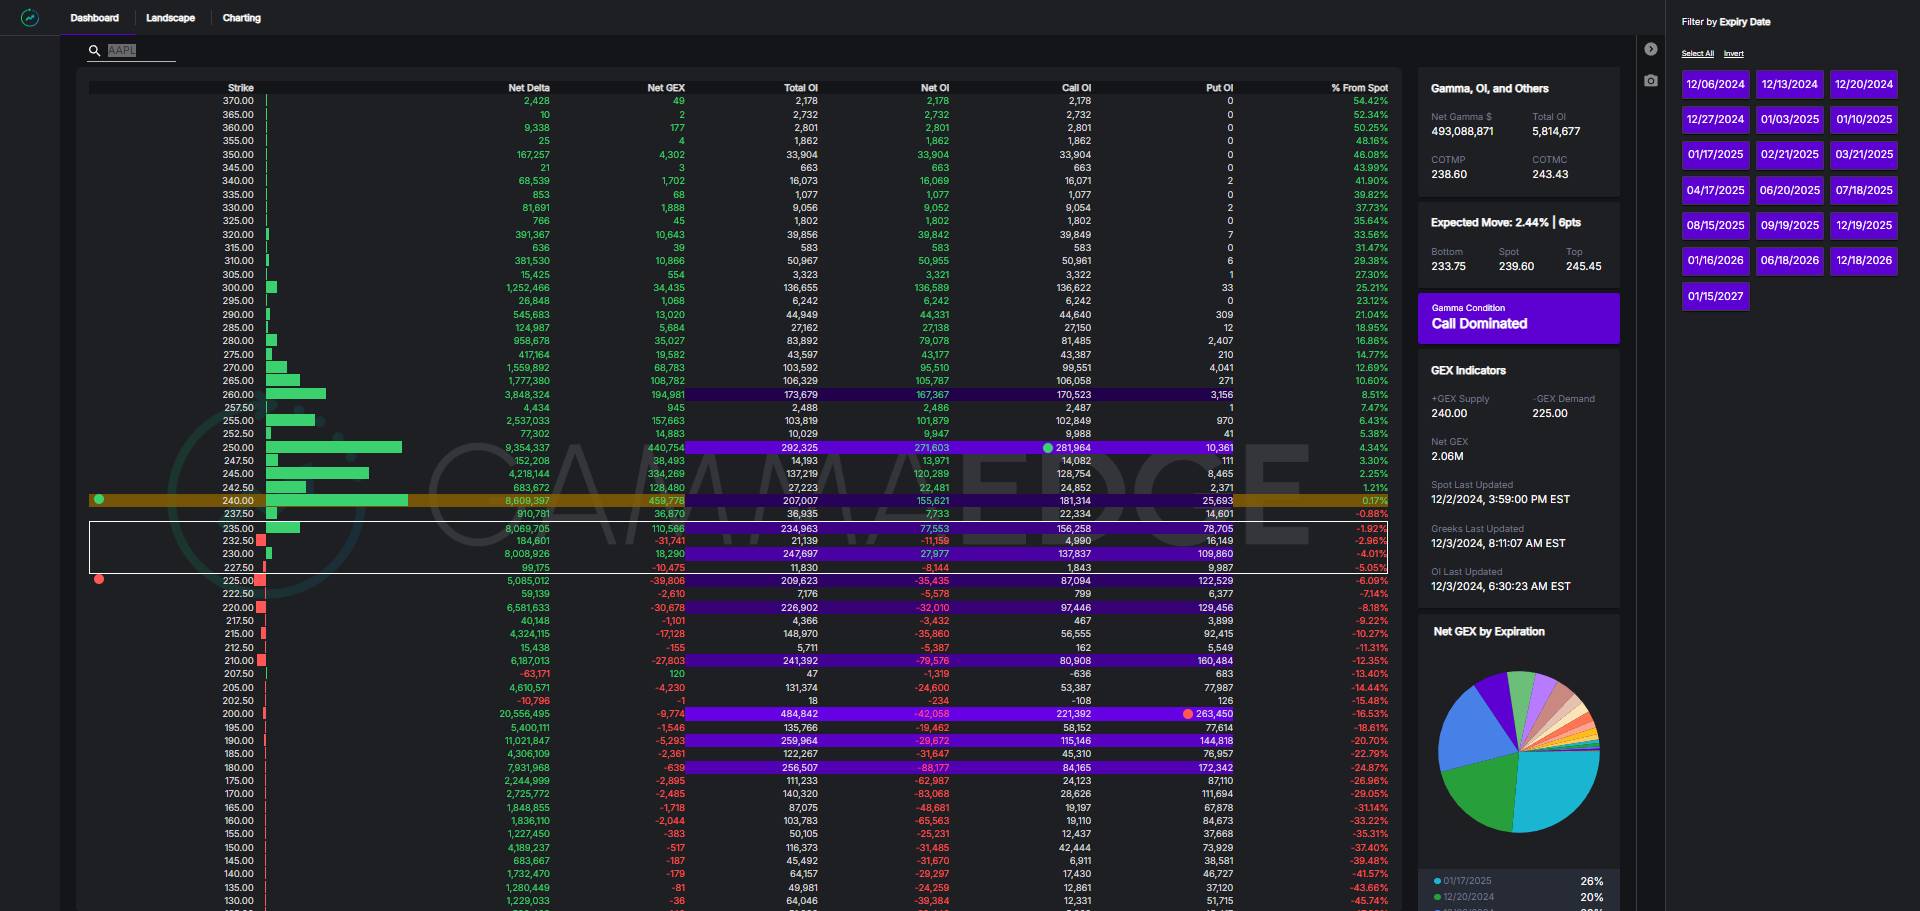Click the search magnifier icon
This screenshot has height=911, width=1920.
(x=95, y=51)
